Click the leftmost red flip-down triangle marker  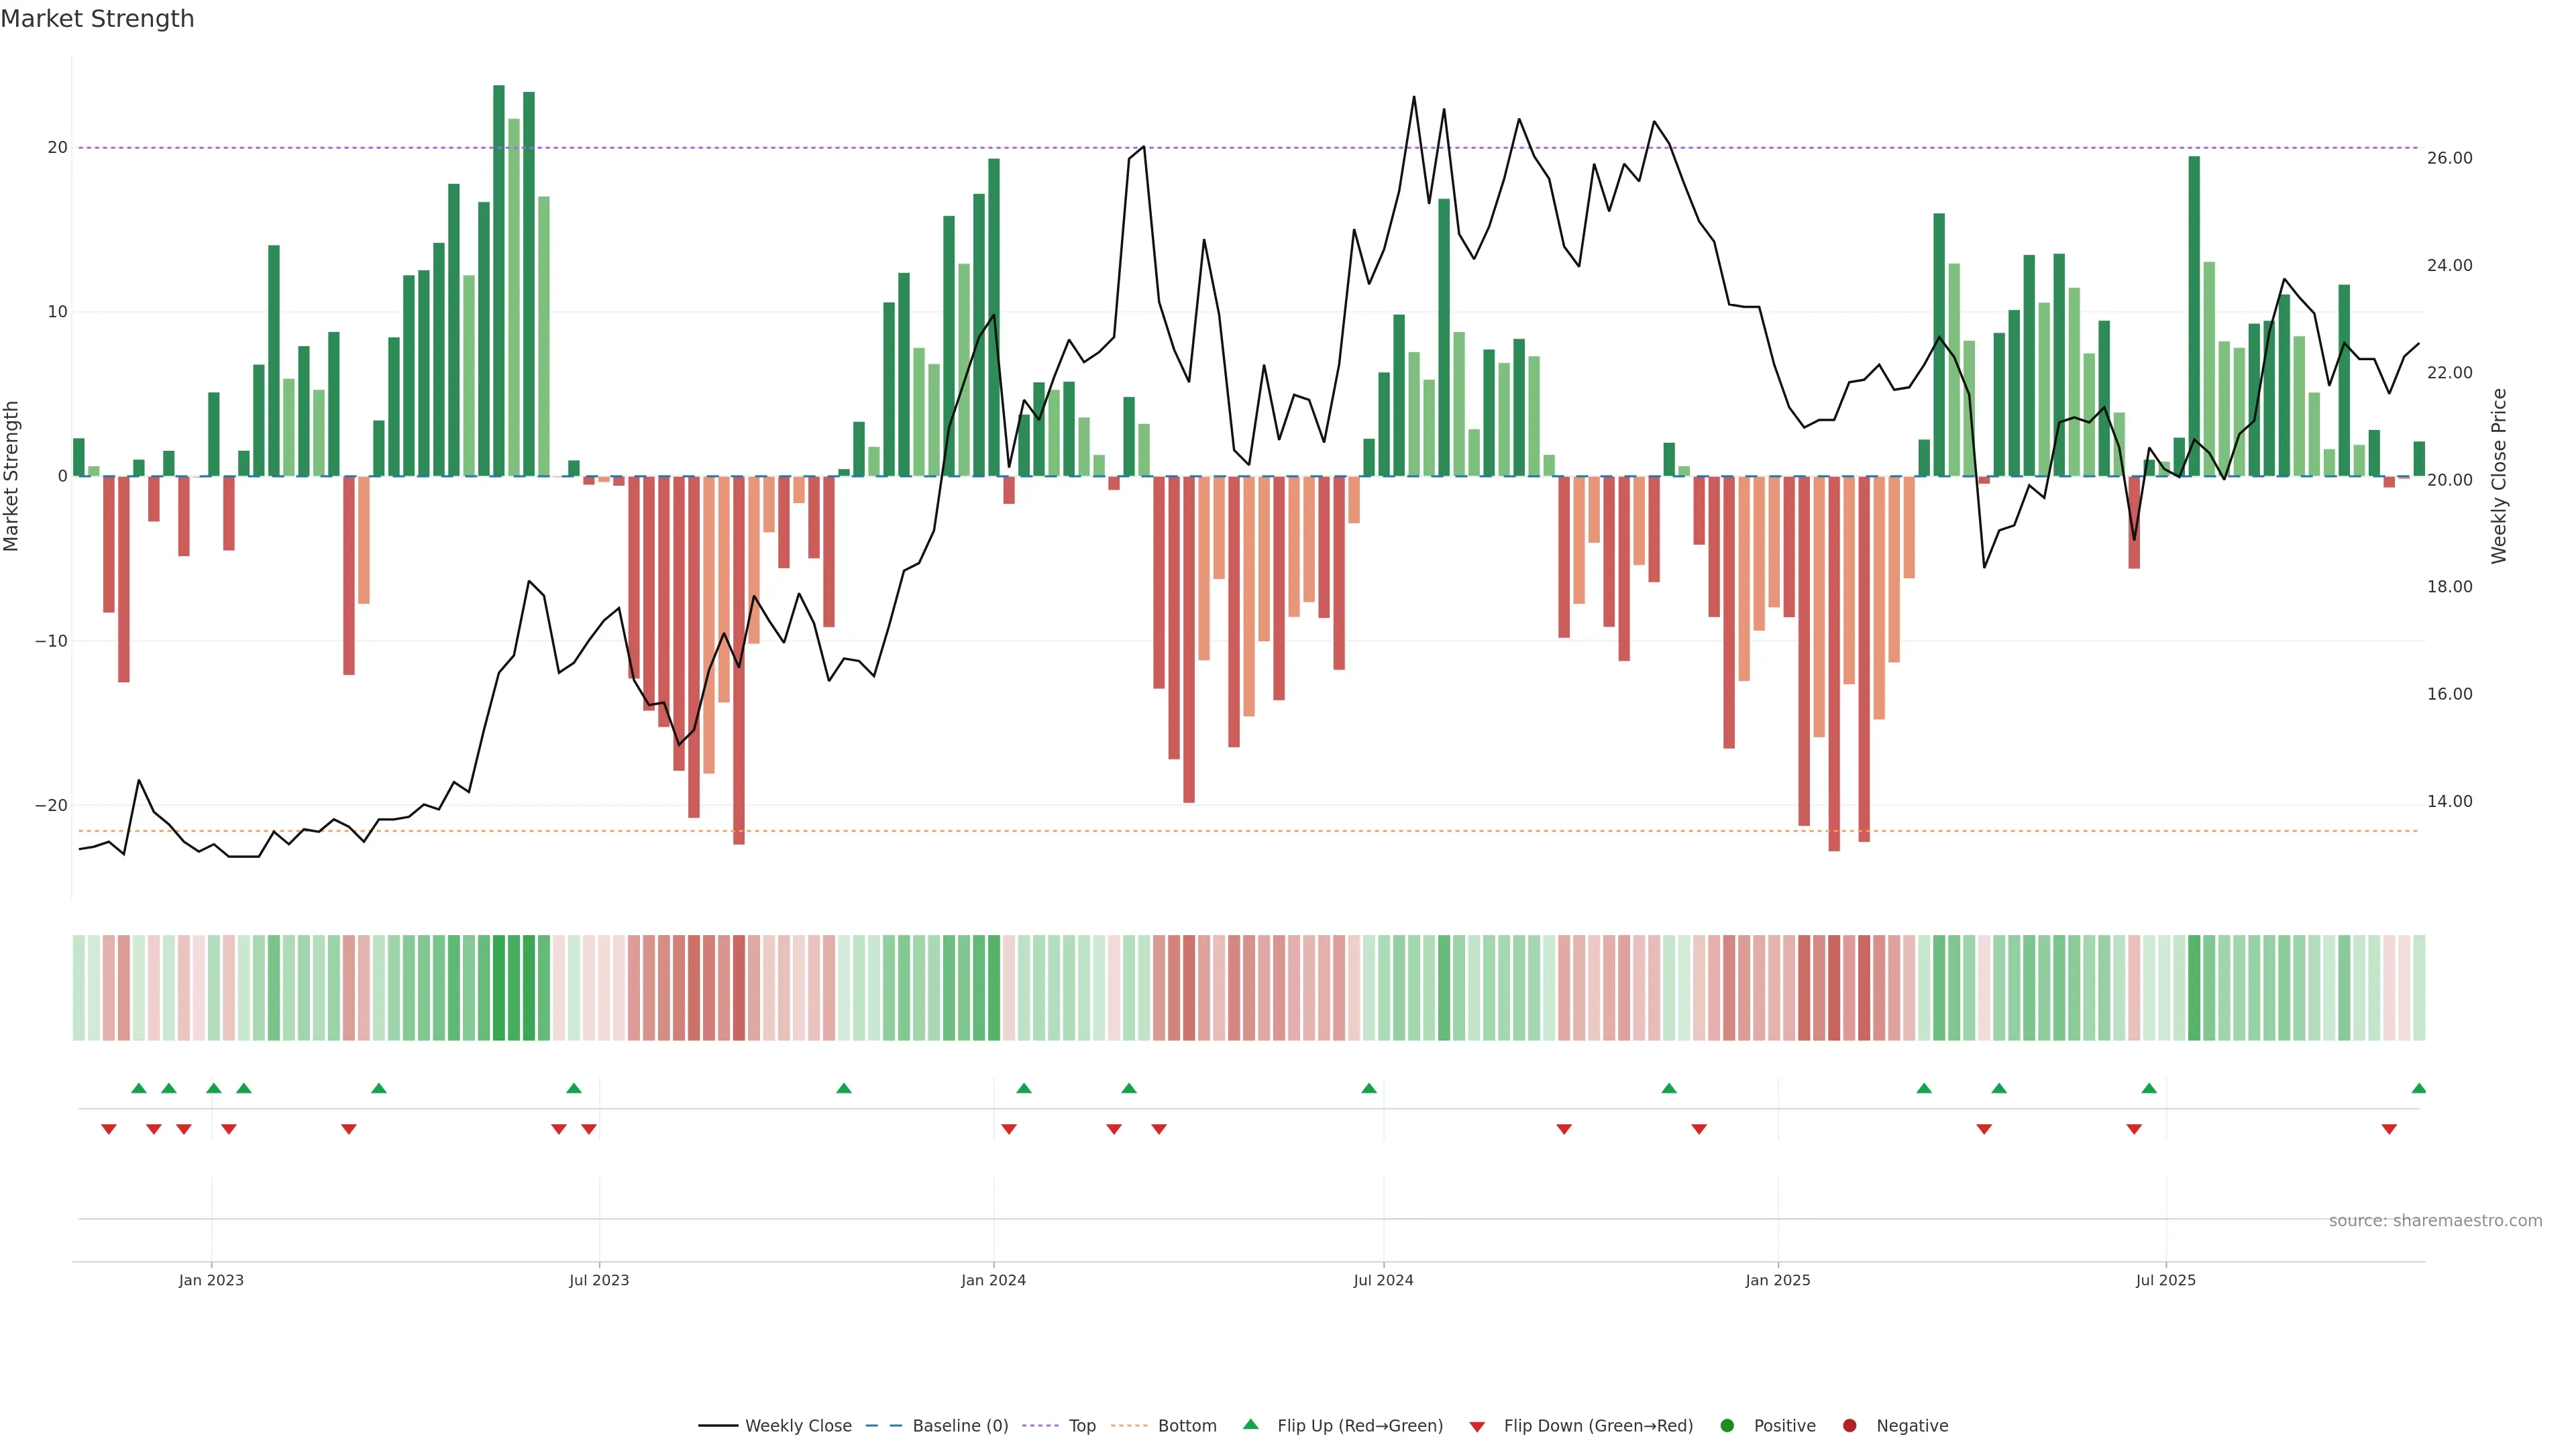[109, 1129]
